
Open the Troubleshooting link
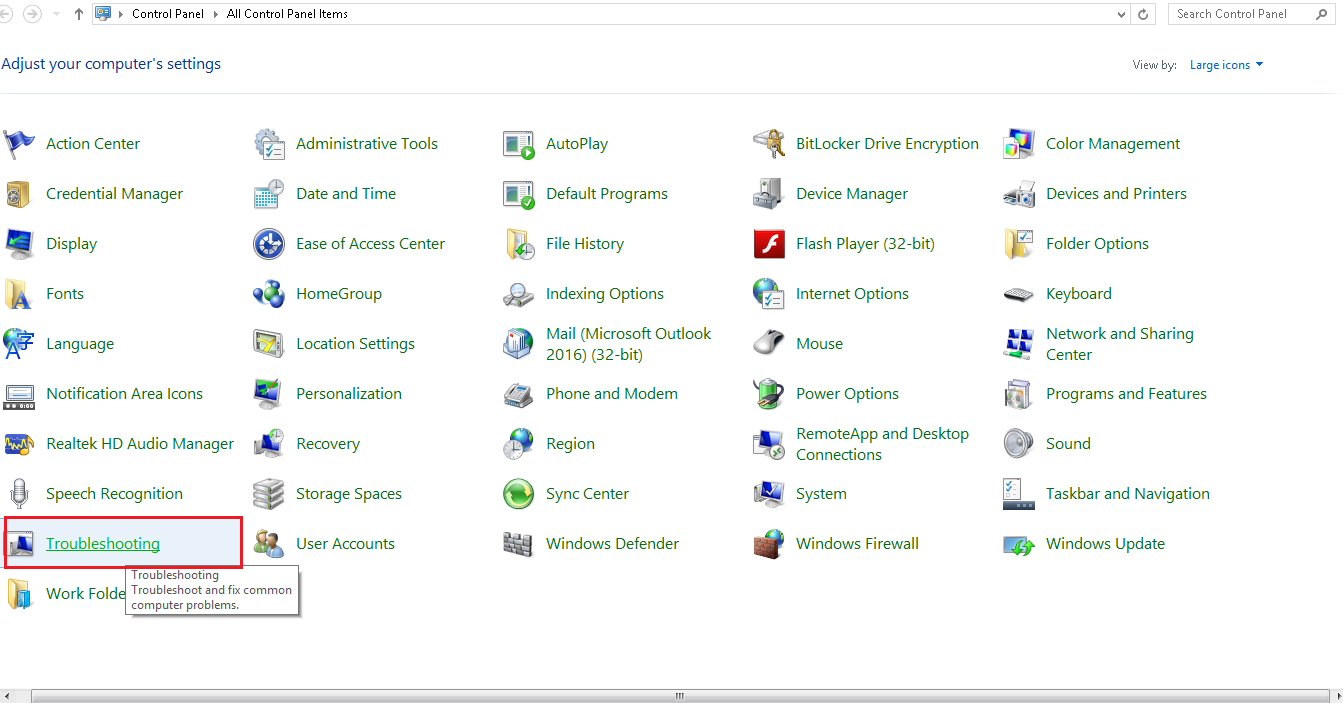tap(103, 544)
